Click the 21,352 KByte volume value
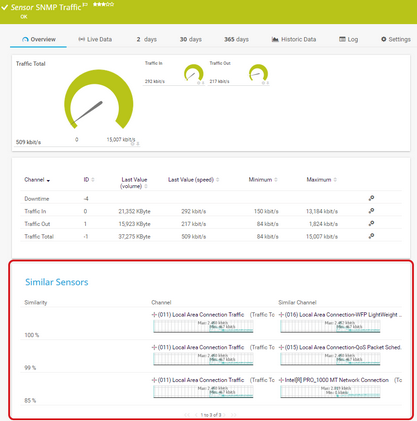Image resolution: width=417 pixels, height=421 pixels. (x=134, y=211)
